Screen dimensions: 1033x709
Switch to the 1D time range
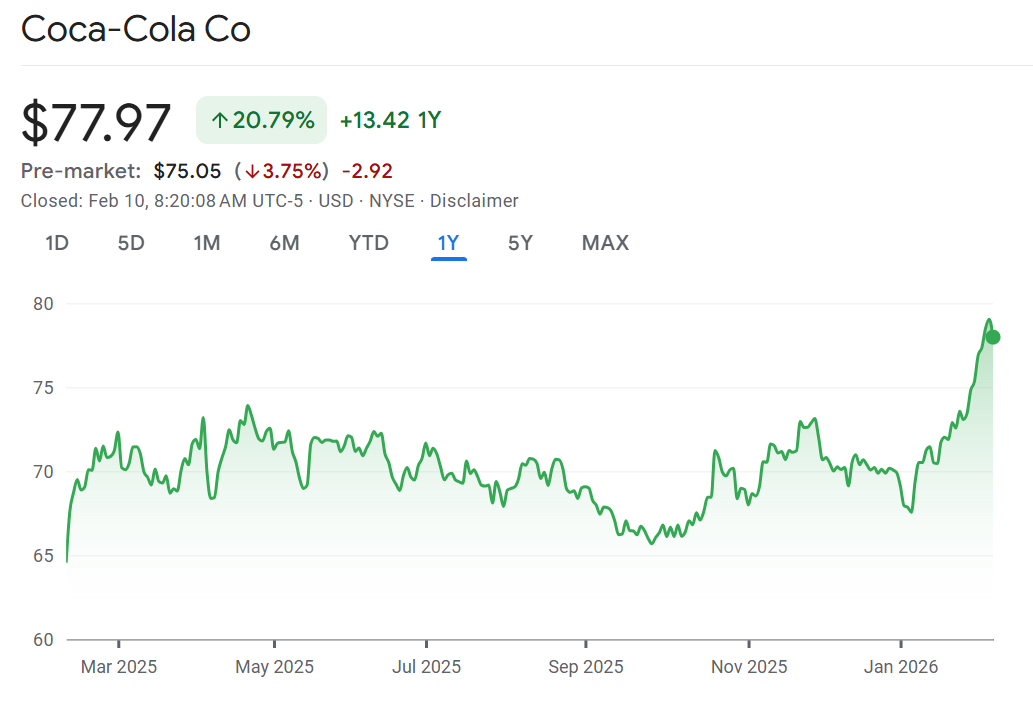point(57,243)
